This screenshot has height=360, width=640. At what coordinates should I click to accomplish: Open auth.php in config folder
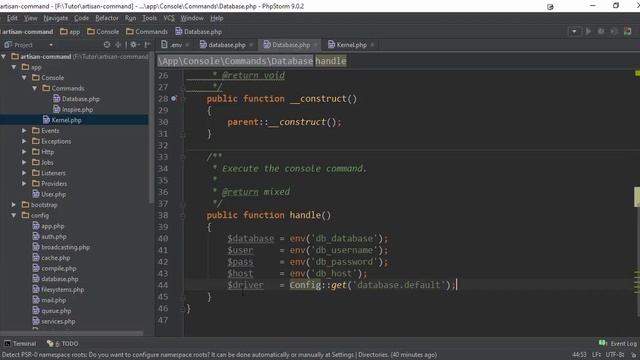point(49,237)
